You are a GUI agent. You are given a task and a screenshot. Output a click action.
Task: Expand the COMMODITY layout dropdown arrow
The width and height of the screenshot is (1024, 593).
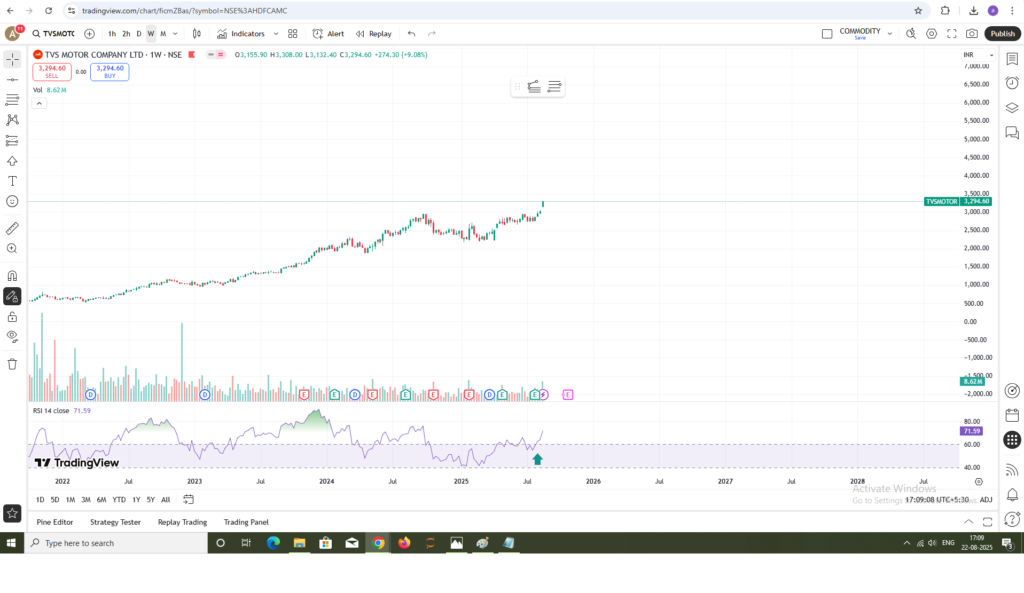889,34
